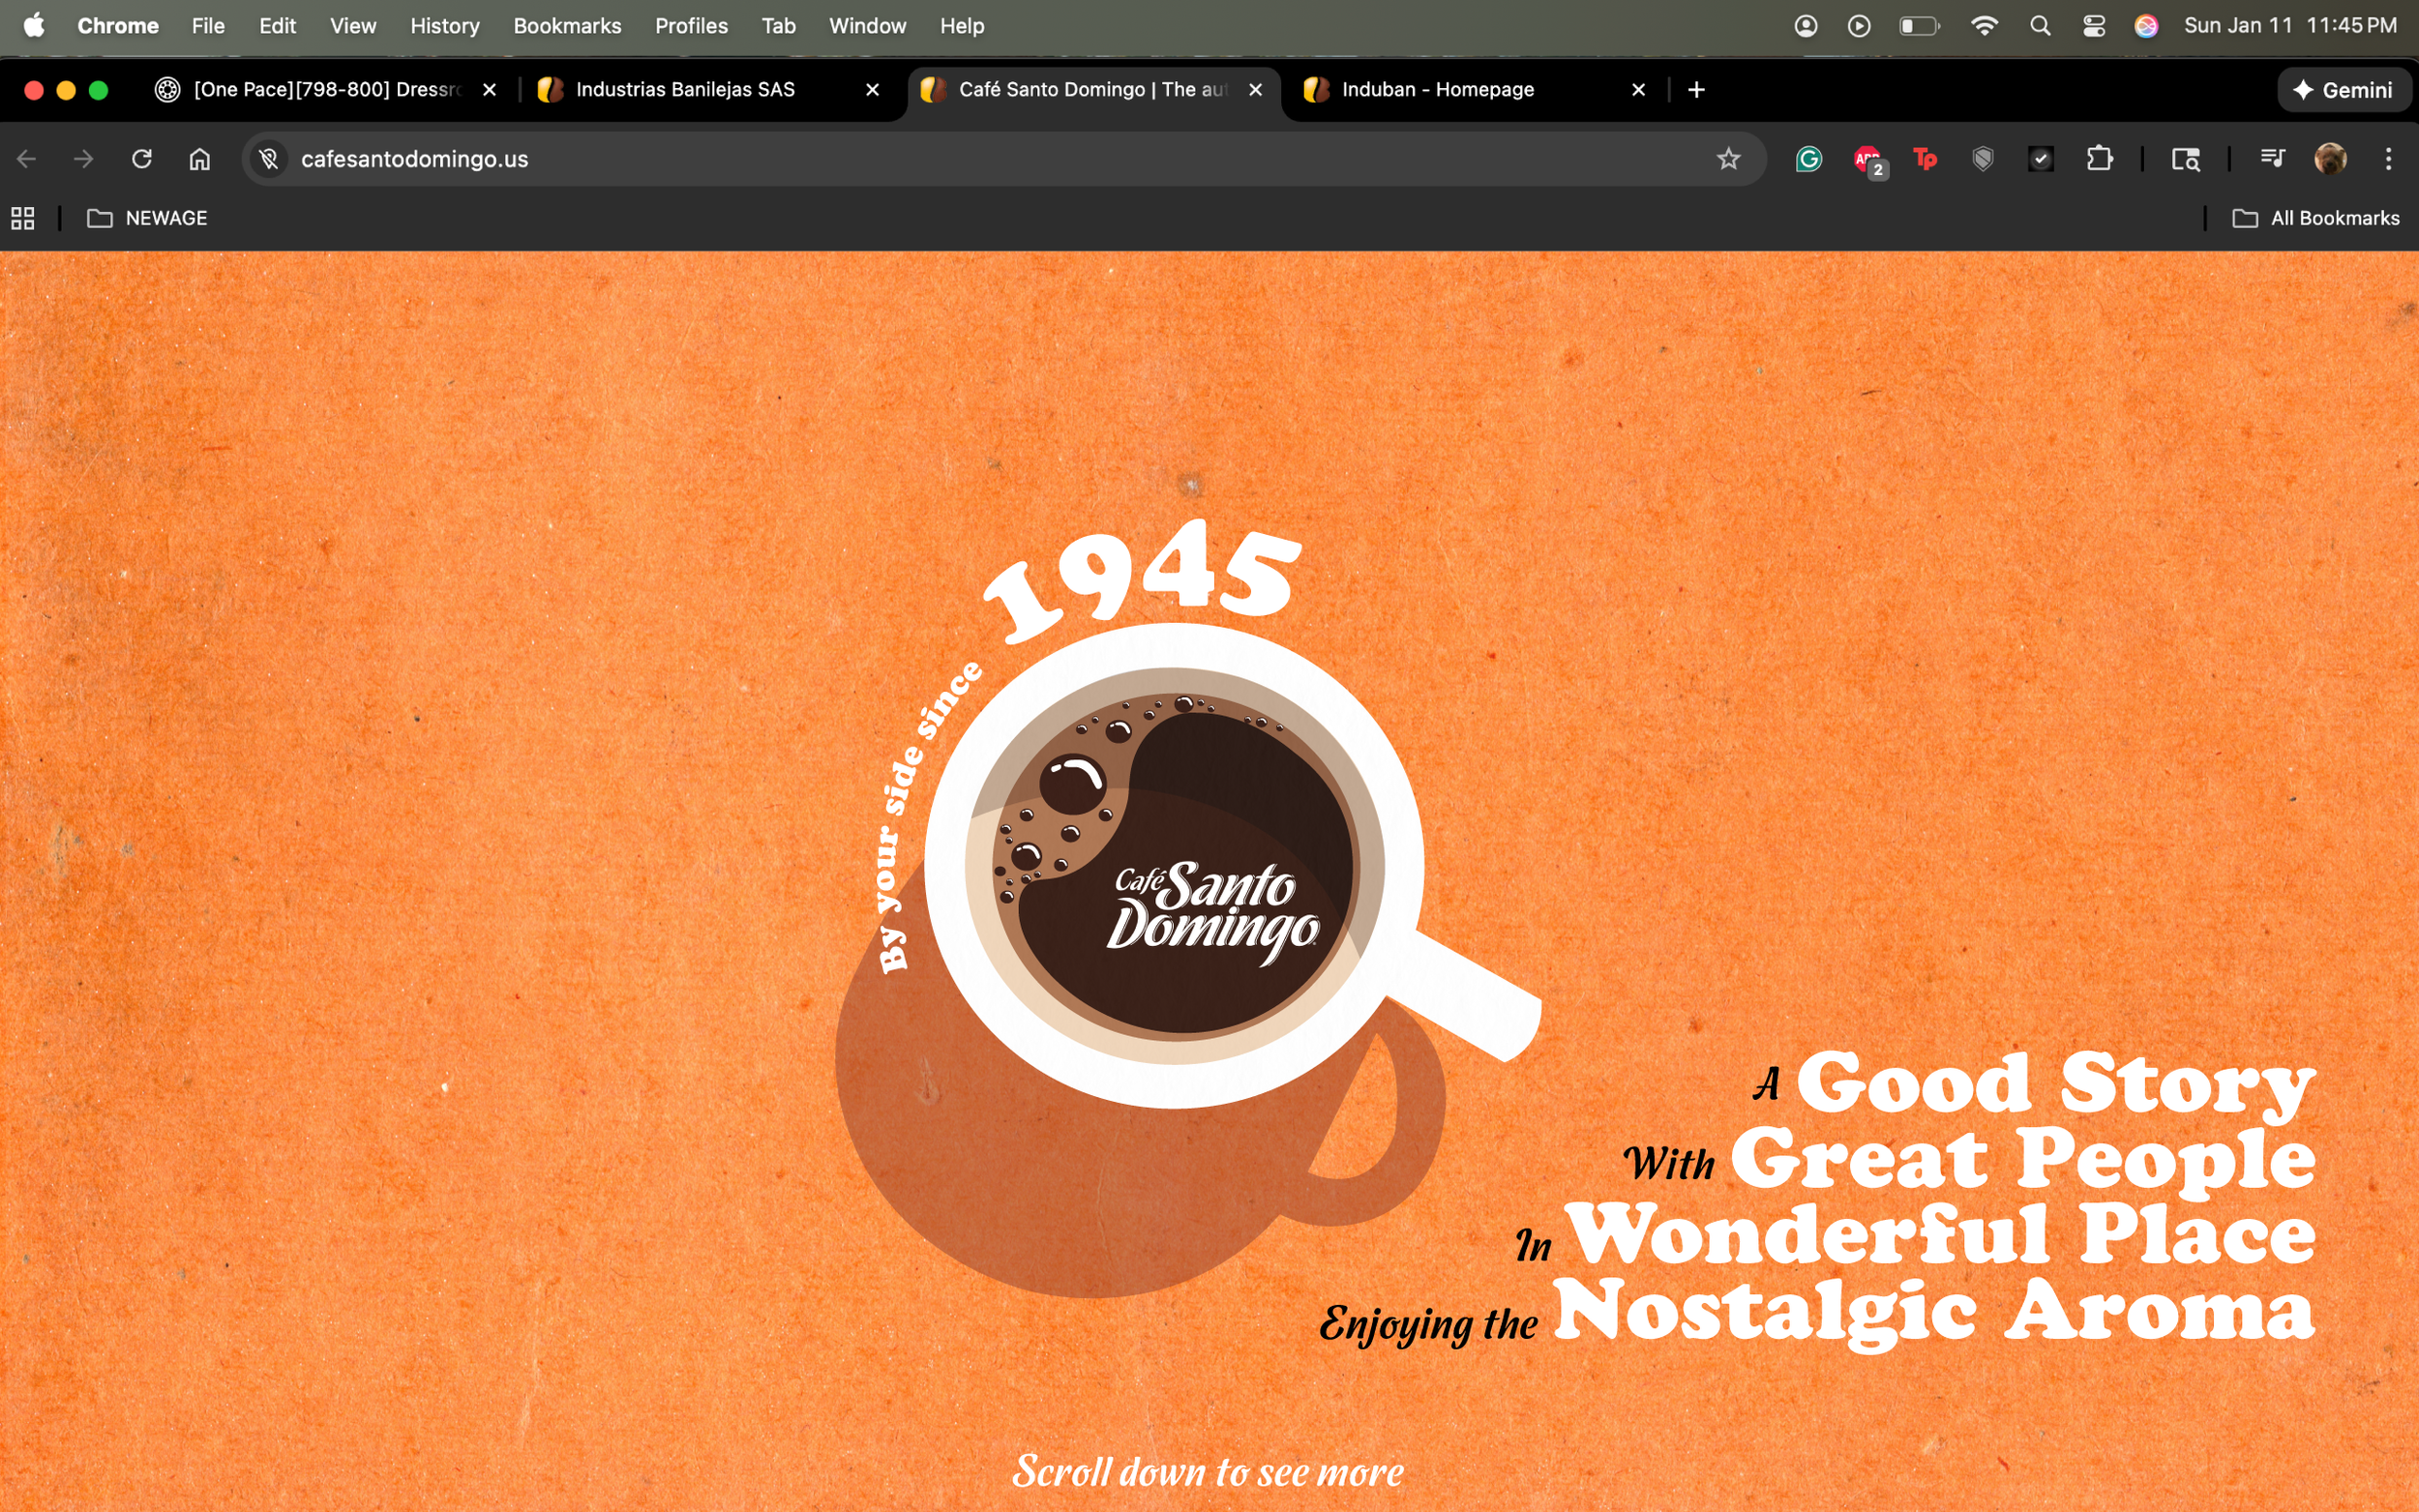The image size is (2419, 1512).
Task: Open the Chrome profile avatar
Action: [x=2330, y=159]
